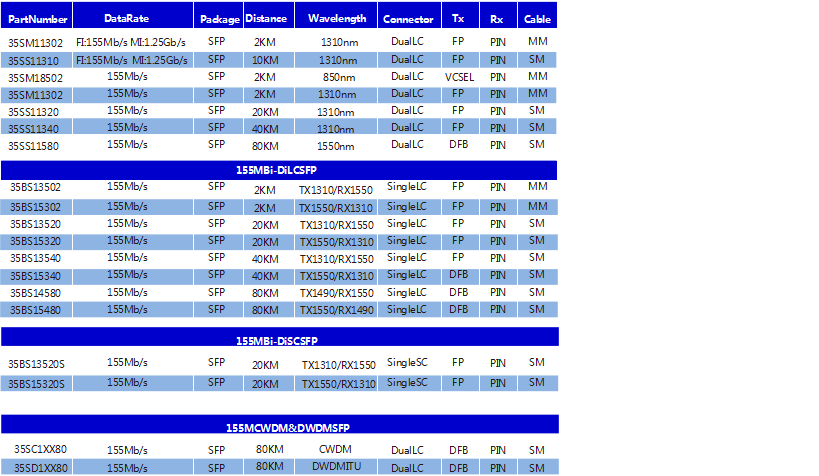
Task: Click 20KM distance in 35SS11320 row
Action: 265,112
